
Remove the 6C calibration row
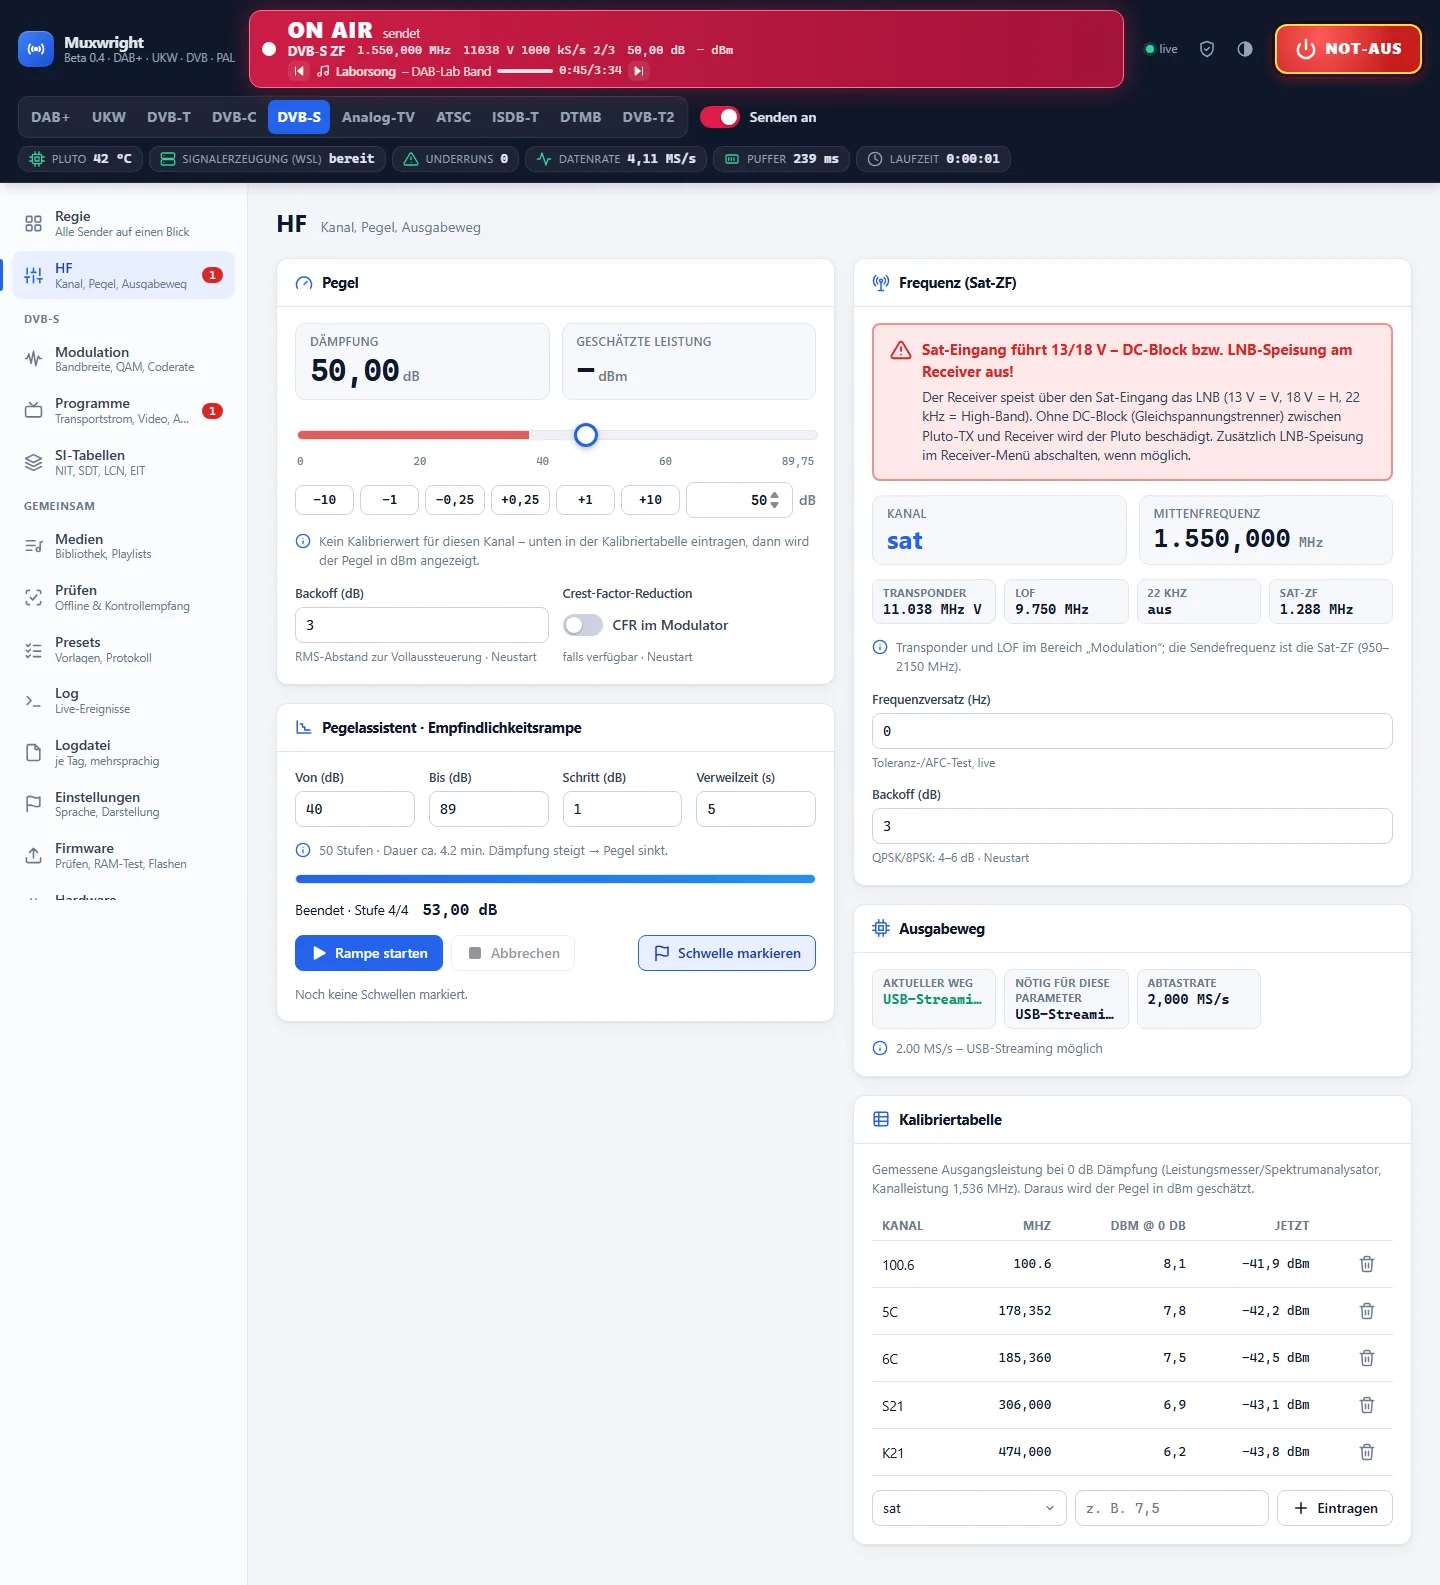(1367, 1358)
